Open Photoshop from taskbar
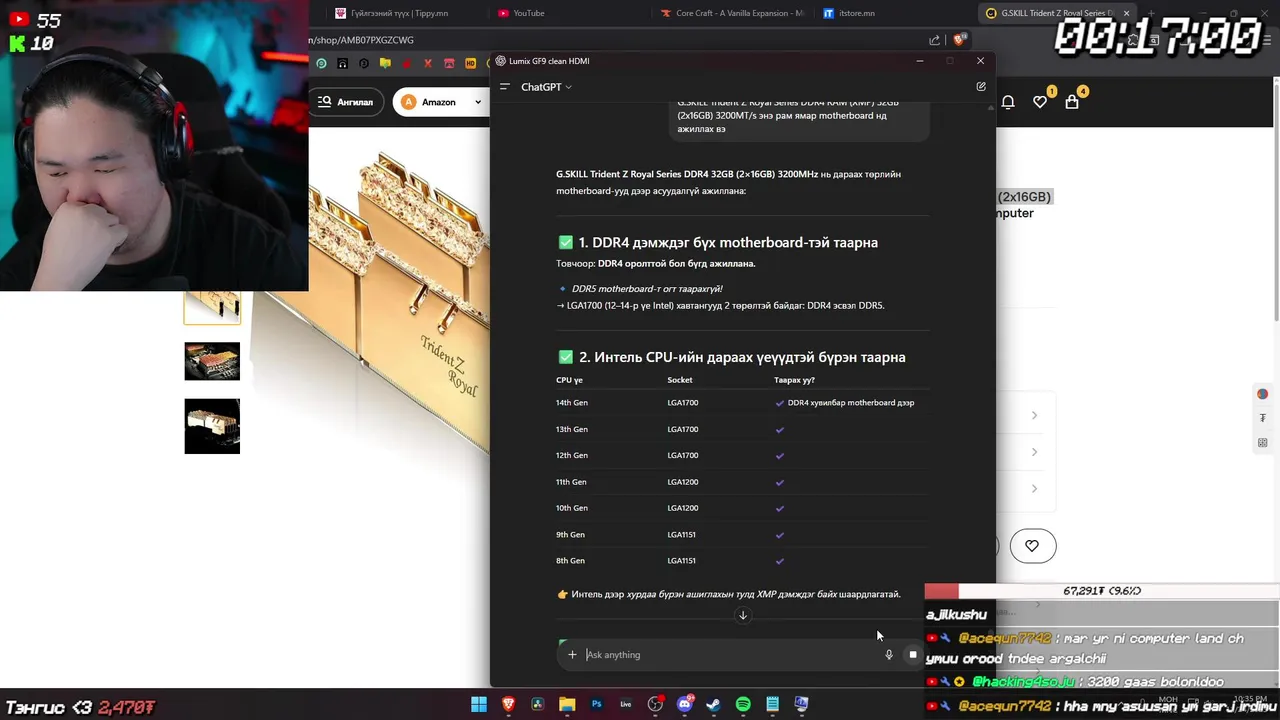The image size is (1280, 720). [597, 704]
